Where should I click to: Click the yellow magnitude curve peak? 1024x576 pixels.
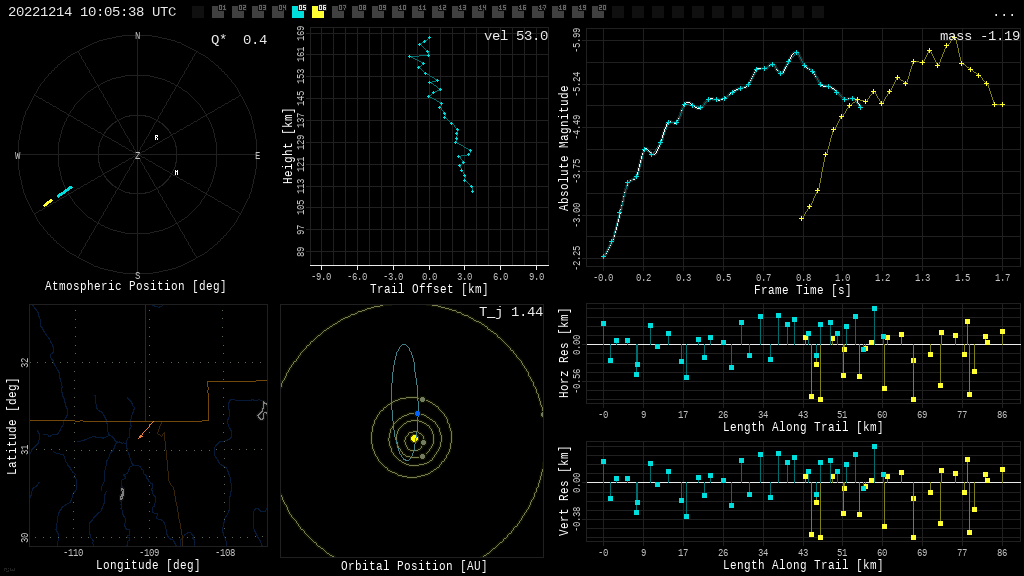[x=954, y=36]
